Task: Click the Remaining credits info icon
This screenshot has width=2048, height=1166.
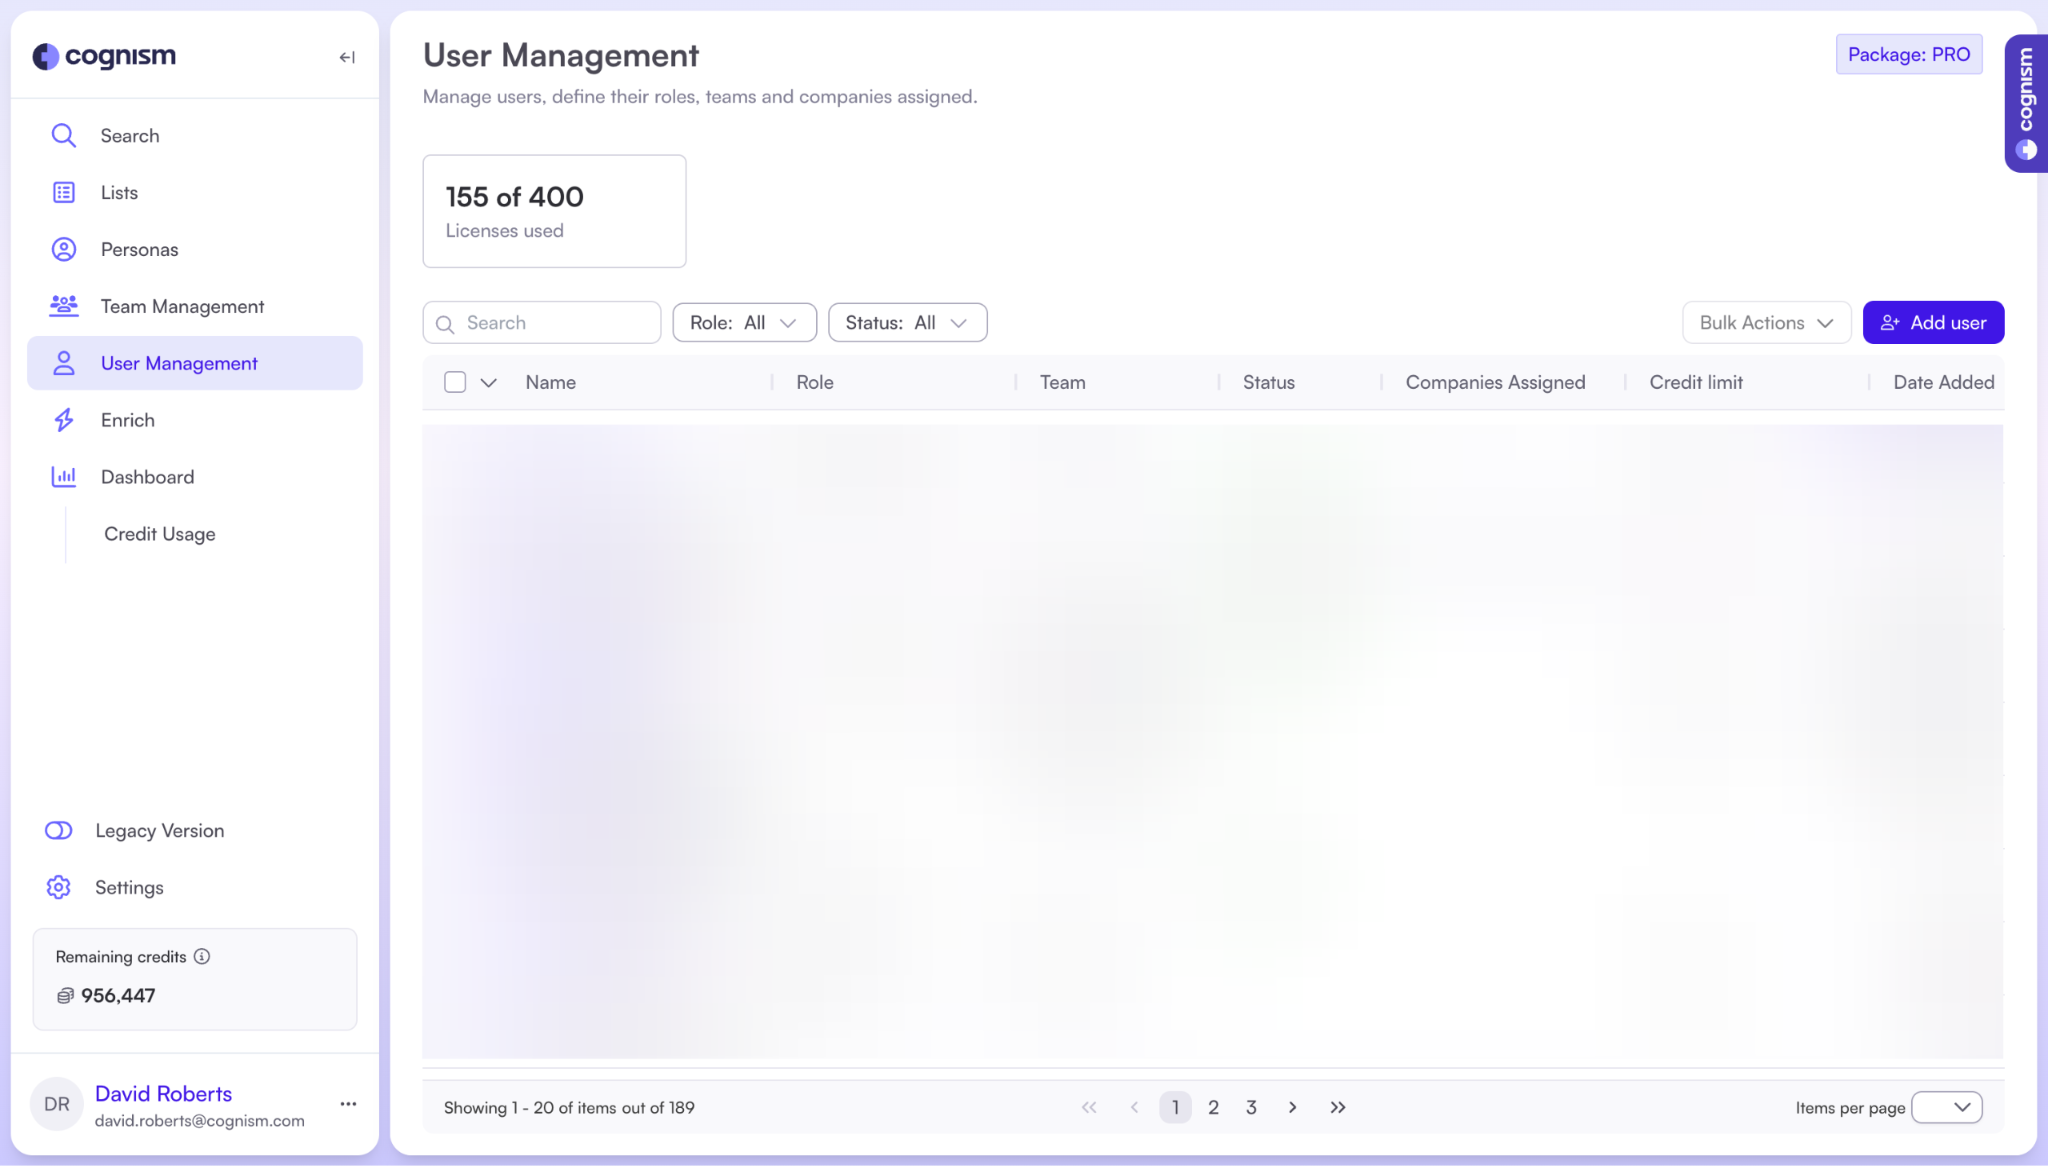Action: pyautogui.click(x=202, y=956)
